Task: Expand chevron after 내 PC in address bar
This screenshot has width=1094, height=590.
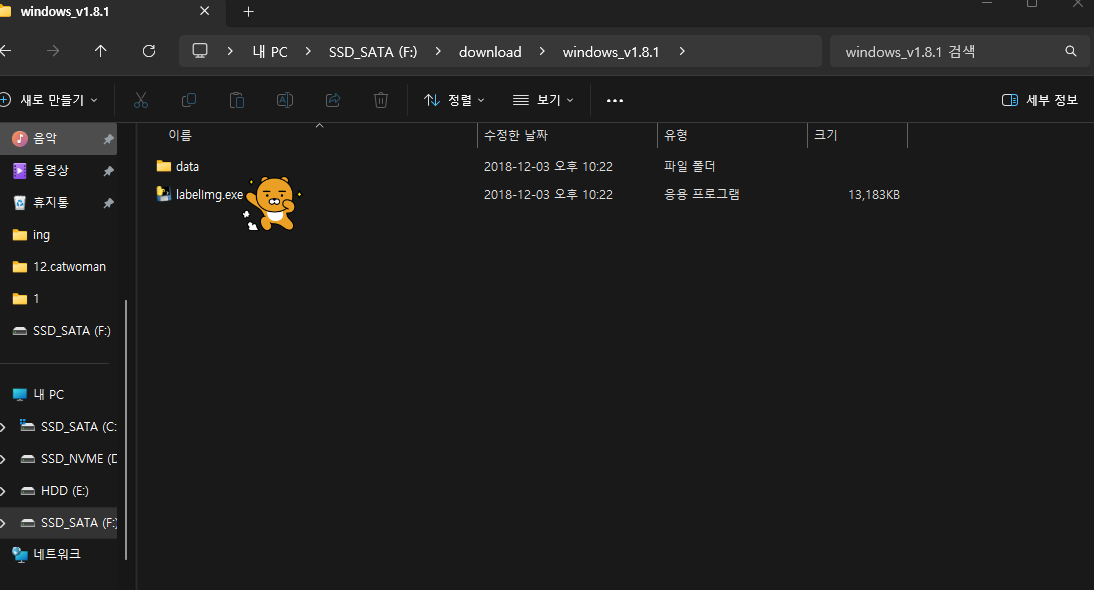Action: point(308,51)
